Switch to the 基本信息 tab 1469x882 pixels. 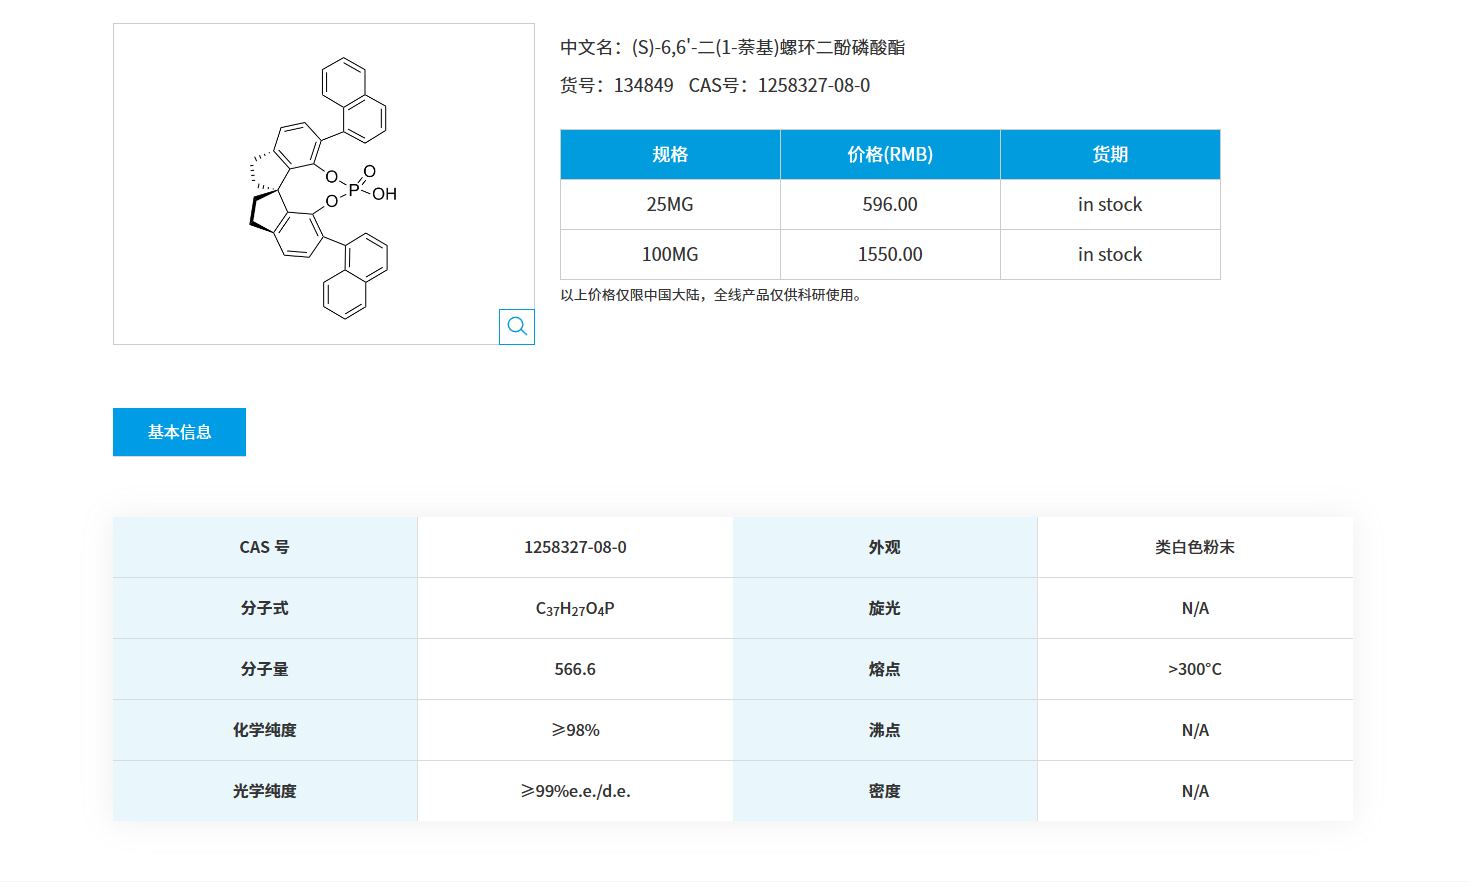point(179,431)
